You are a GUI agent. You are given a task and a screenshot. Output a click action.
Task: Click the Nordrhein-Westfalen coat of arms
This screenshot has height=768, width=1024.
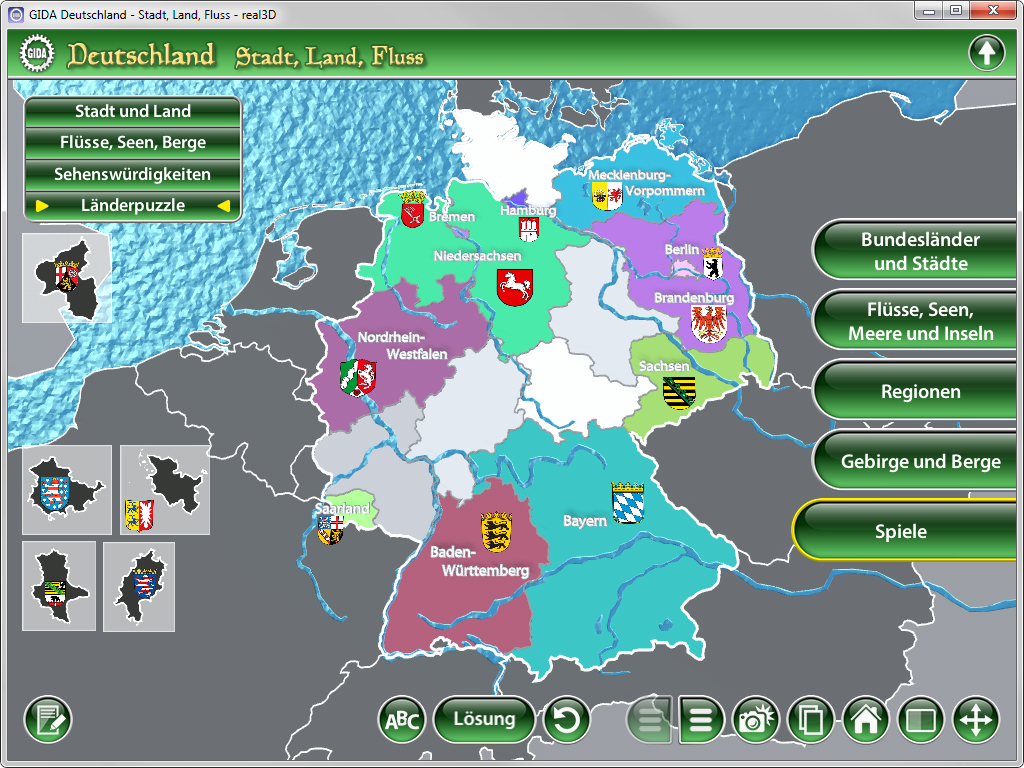click(x=358, y=377)
